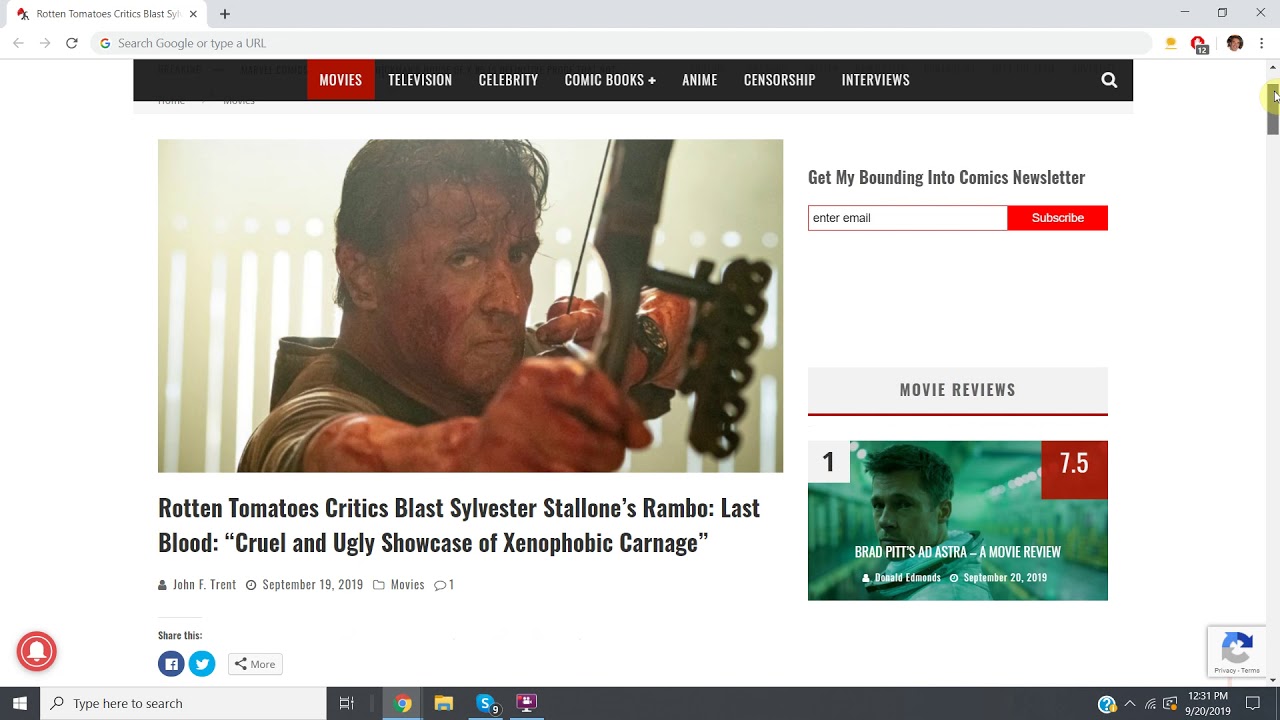The height and width of the screenshot is (720, 1280).
Task: Share article via Facebook icon
Action: (171, 664)
